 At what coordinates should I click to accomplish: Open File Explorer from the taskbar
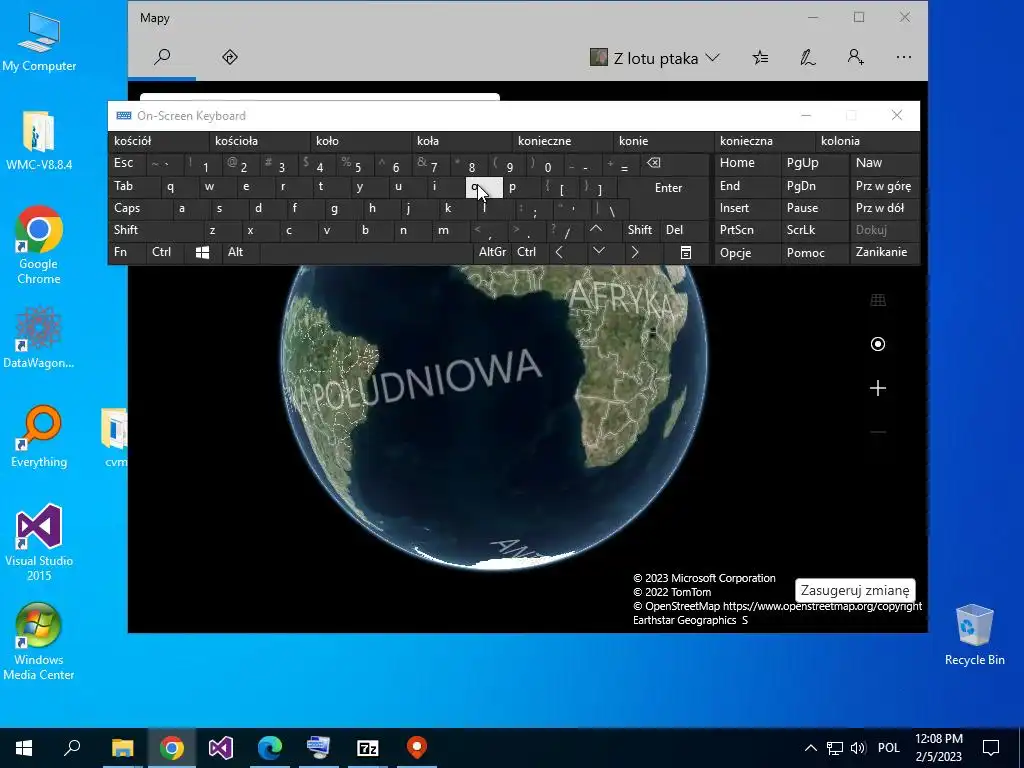click(122, 748)
